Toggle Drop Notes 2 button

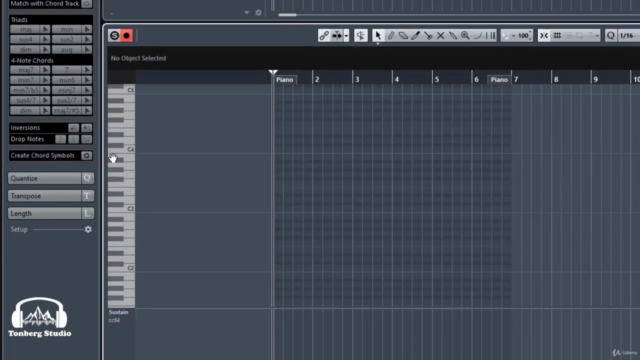pos(61,139)
